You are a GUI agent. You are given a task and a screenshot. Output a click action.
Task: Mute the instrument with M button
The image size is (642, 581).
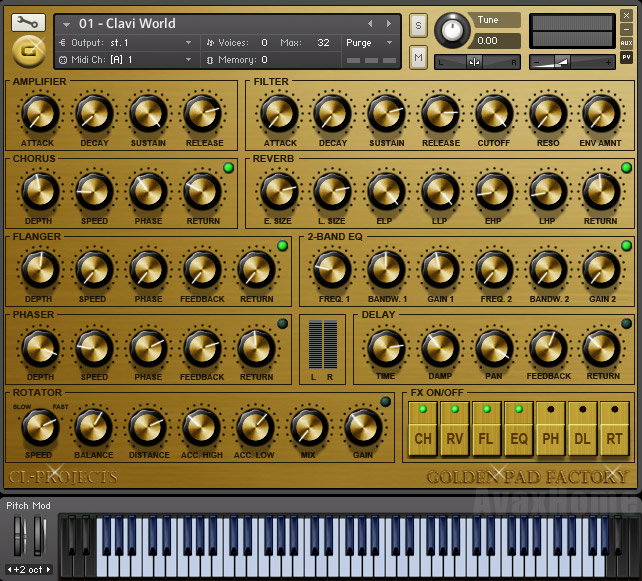(x=418, y=57)
